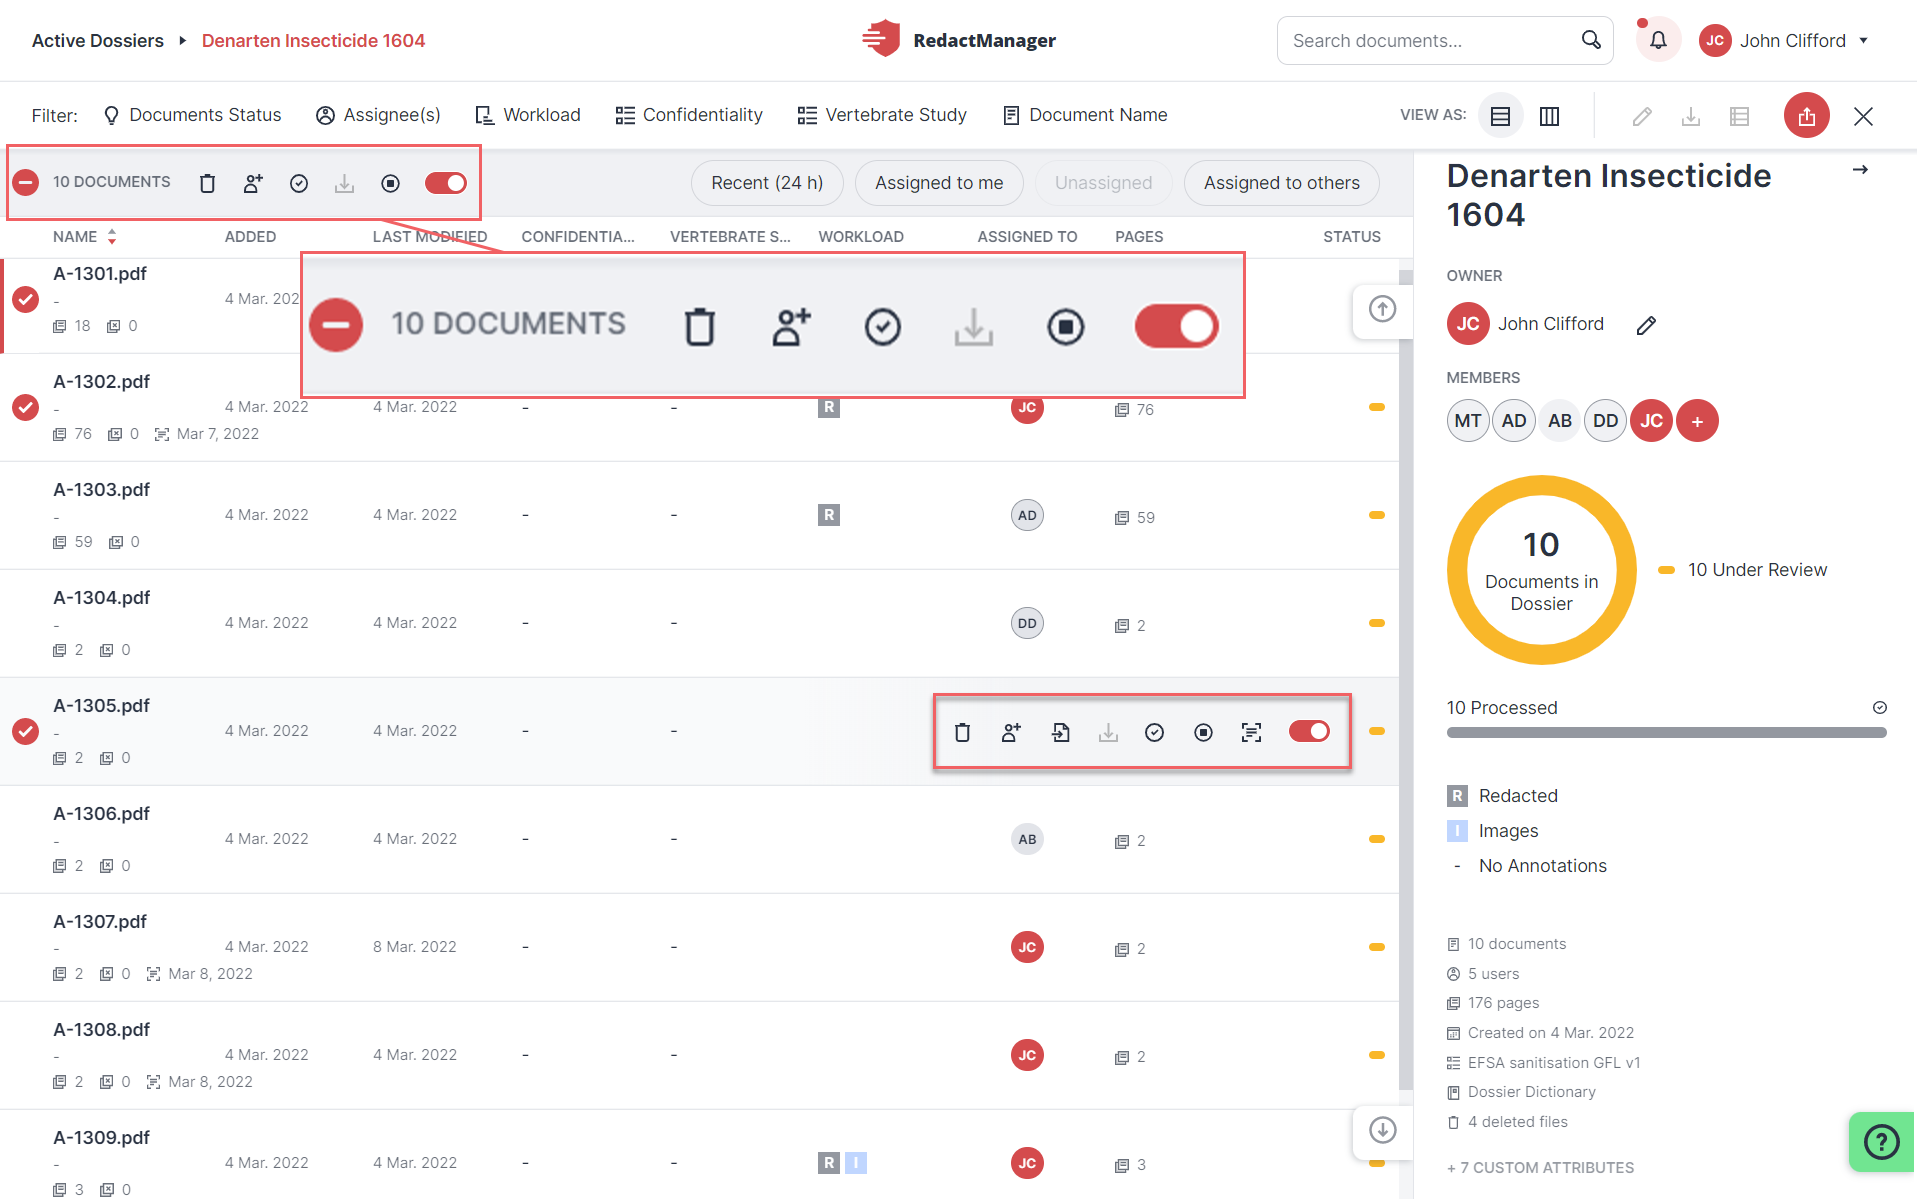Click the document list vertical scrollbar

pos(1406,680)
